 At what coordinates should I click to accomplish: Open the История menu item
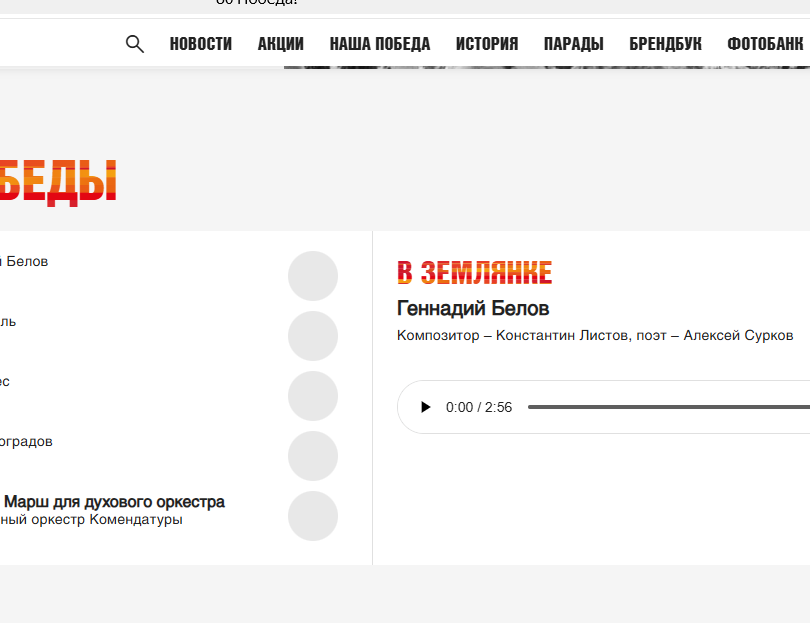point(487,44)
